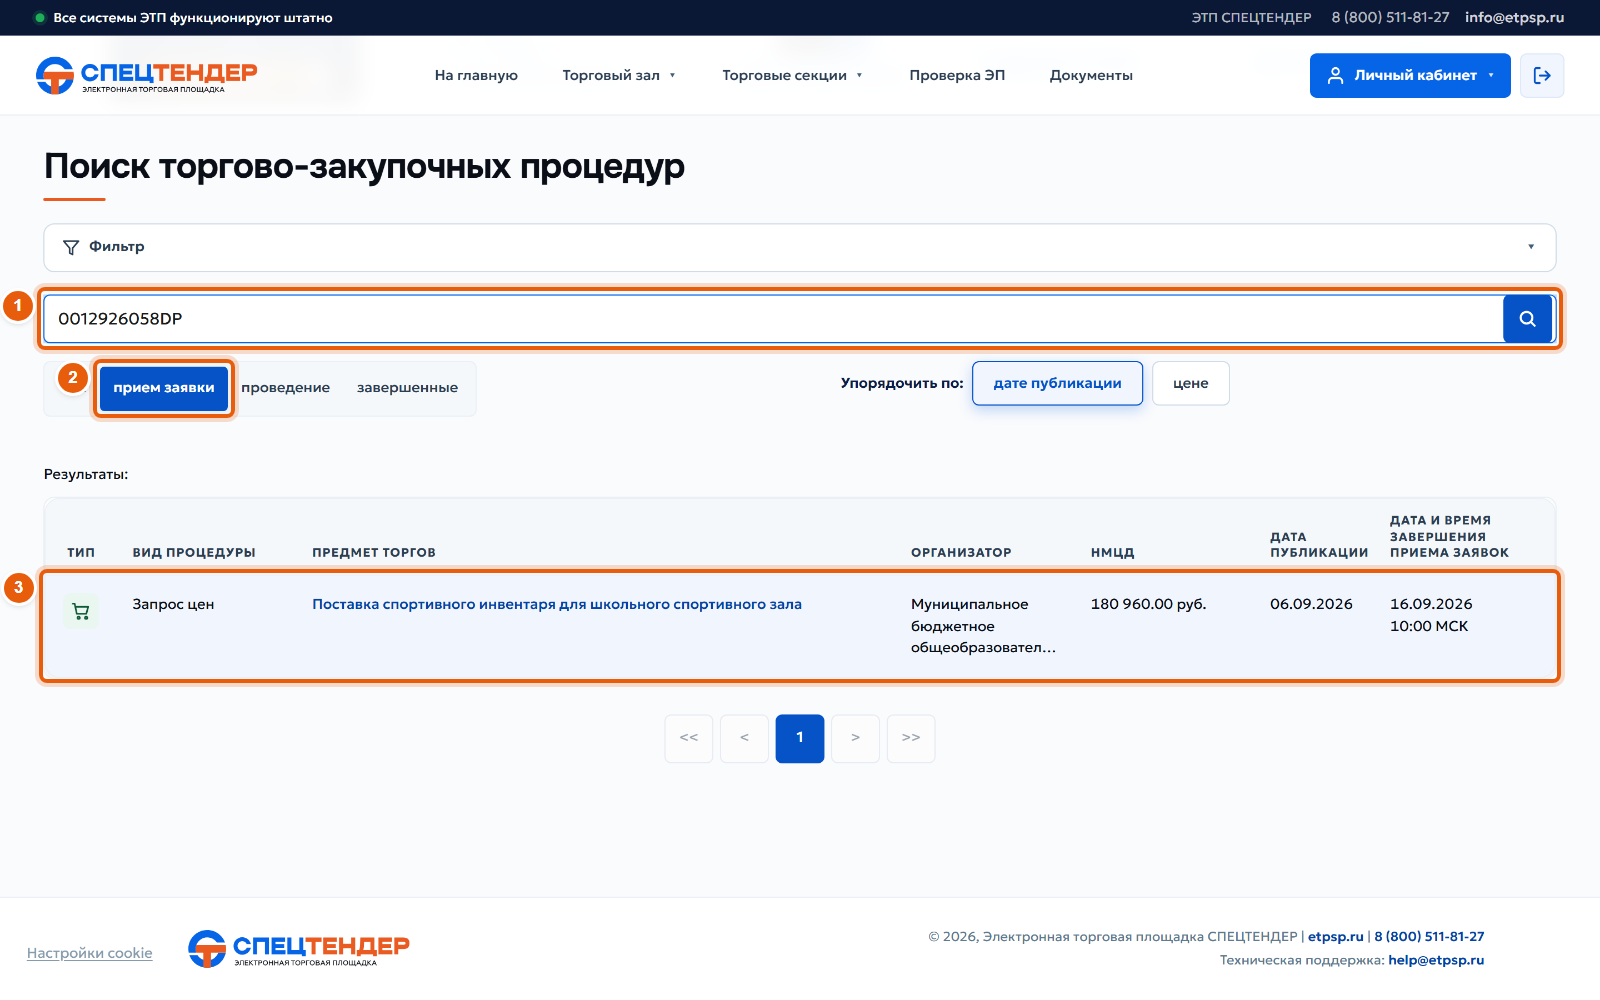Screen dimensions: 1600x1000
Task: Click the green shopping cart type icon
Action: [x=81, y=611]
